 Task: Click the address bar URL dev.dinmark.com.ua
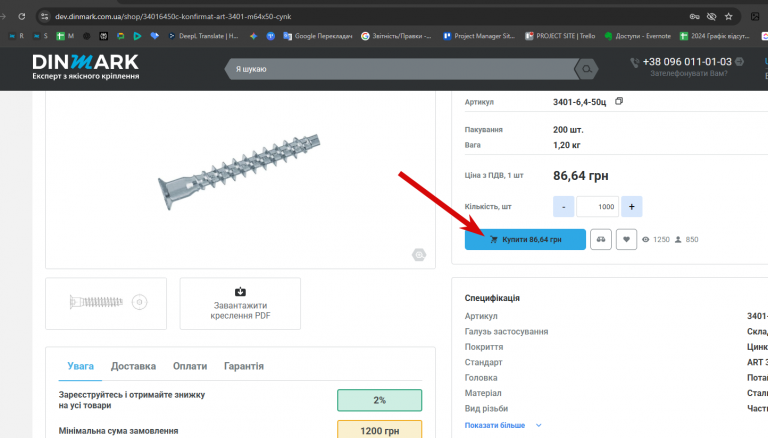(172, 16)
